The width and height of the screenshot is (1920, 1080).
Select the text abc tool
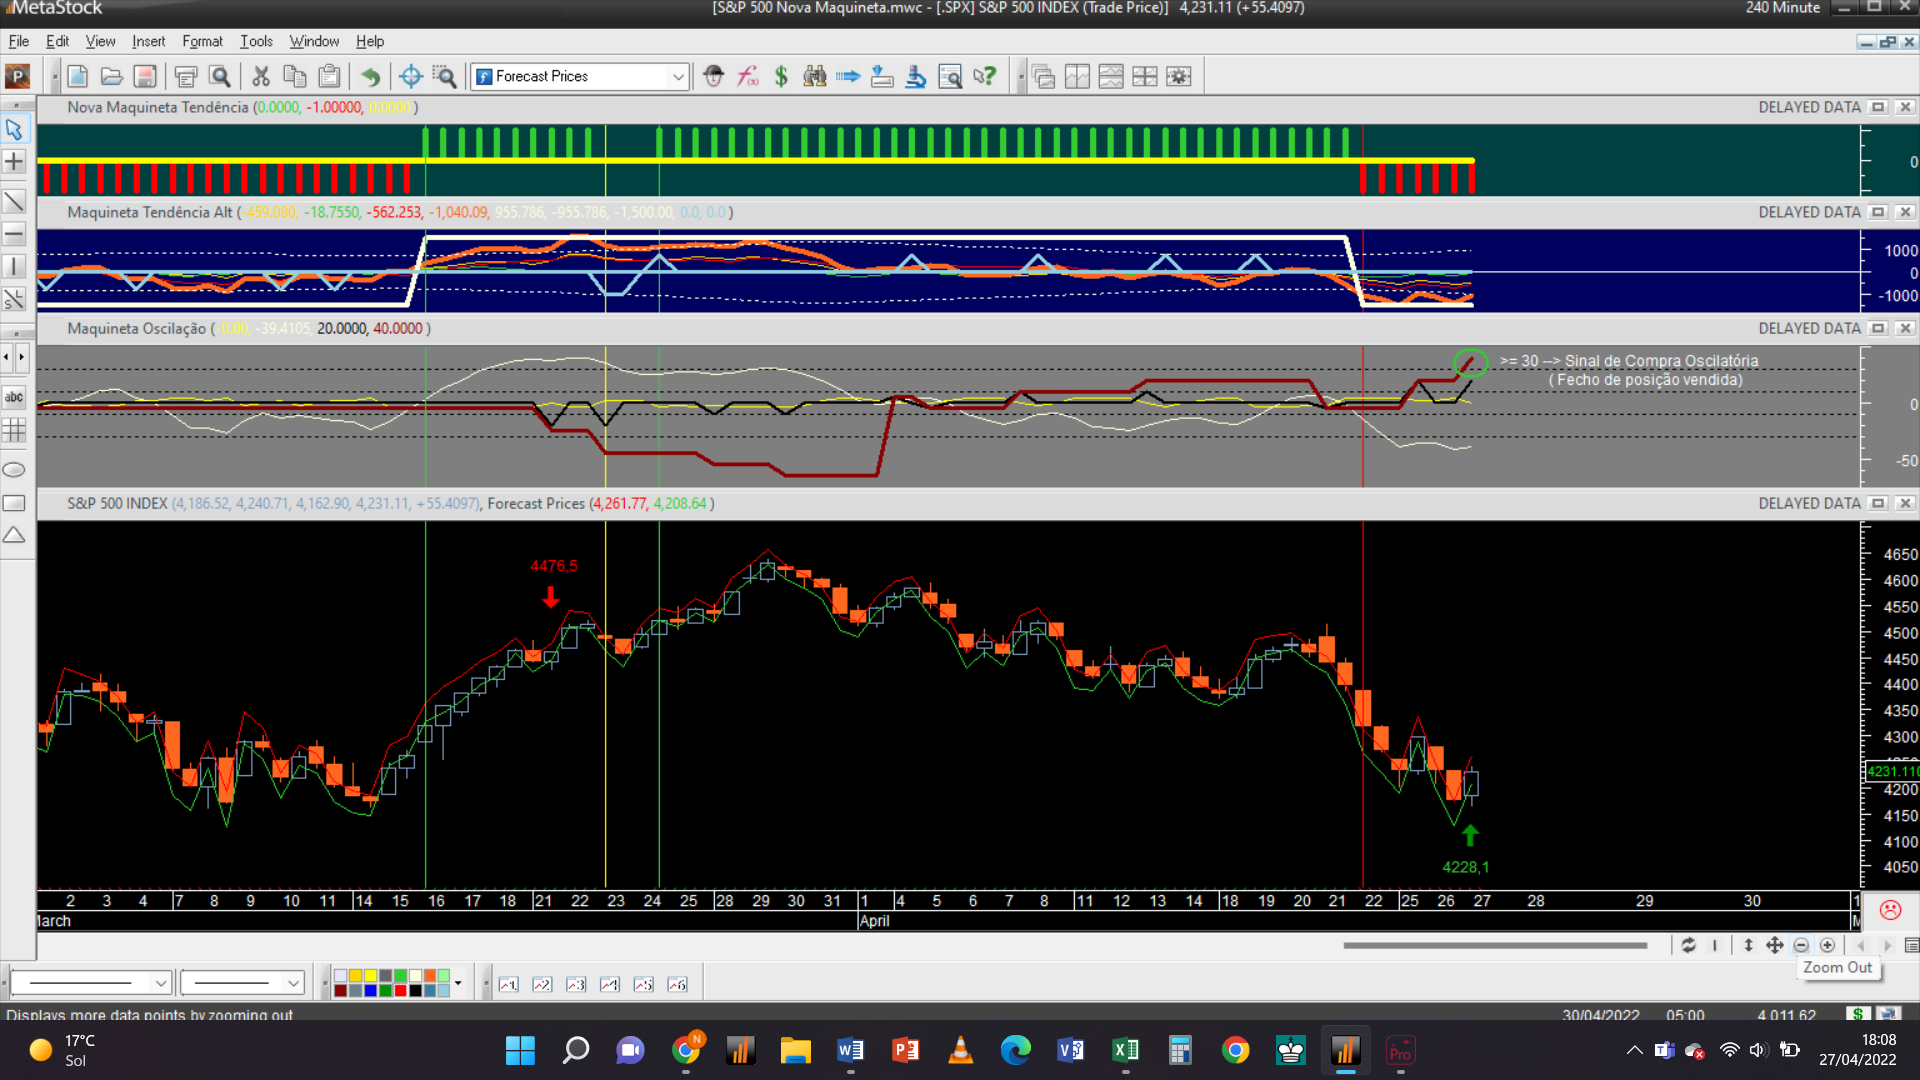click(14, 397)
